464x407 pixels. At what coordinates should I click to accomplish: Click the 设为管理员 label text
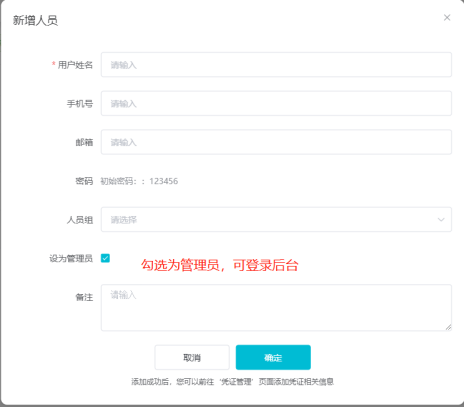tap(71, 258)
